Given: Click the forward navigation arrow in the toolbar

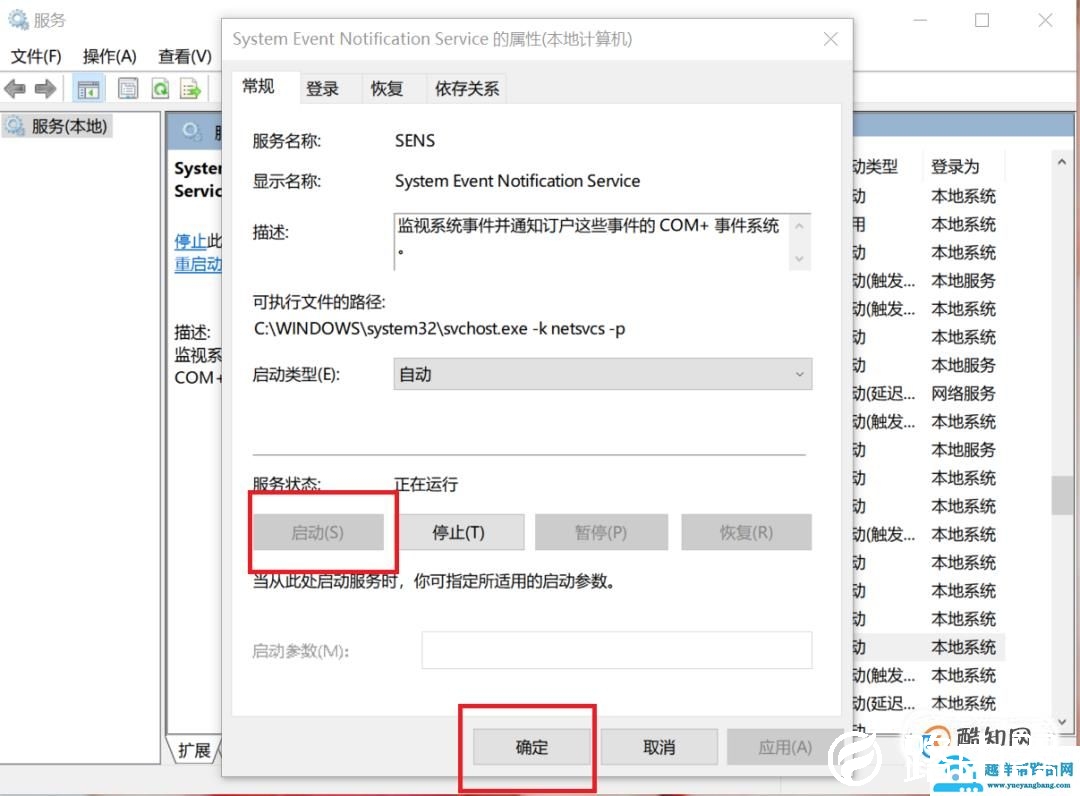Looking at the screenshot, I should coord(45,88).
